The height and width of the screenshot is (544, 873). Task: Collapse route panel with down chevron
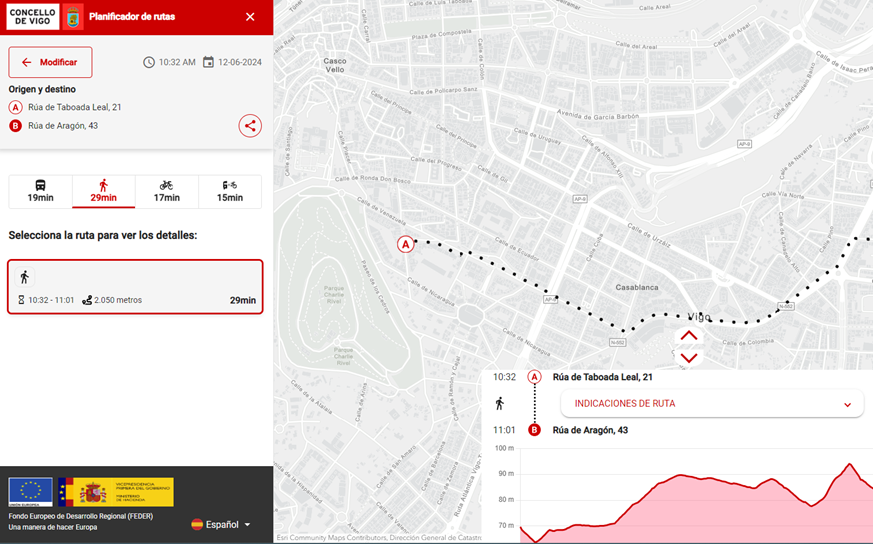pos(688,357)
